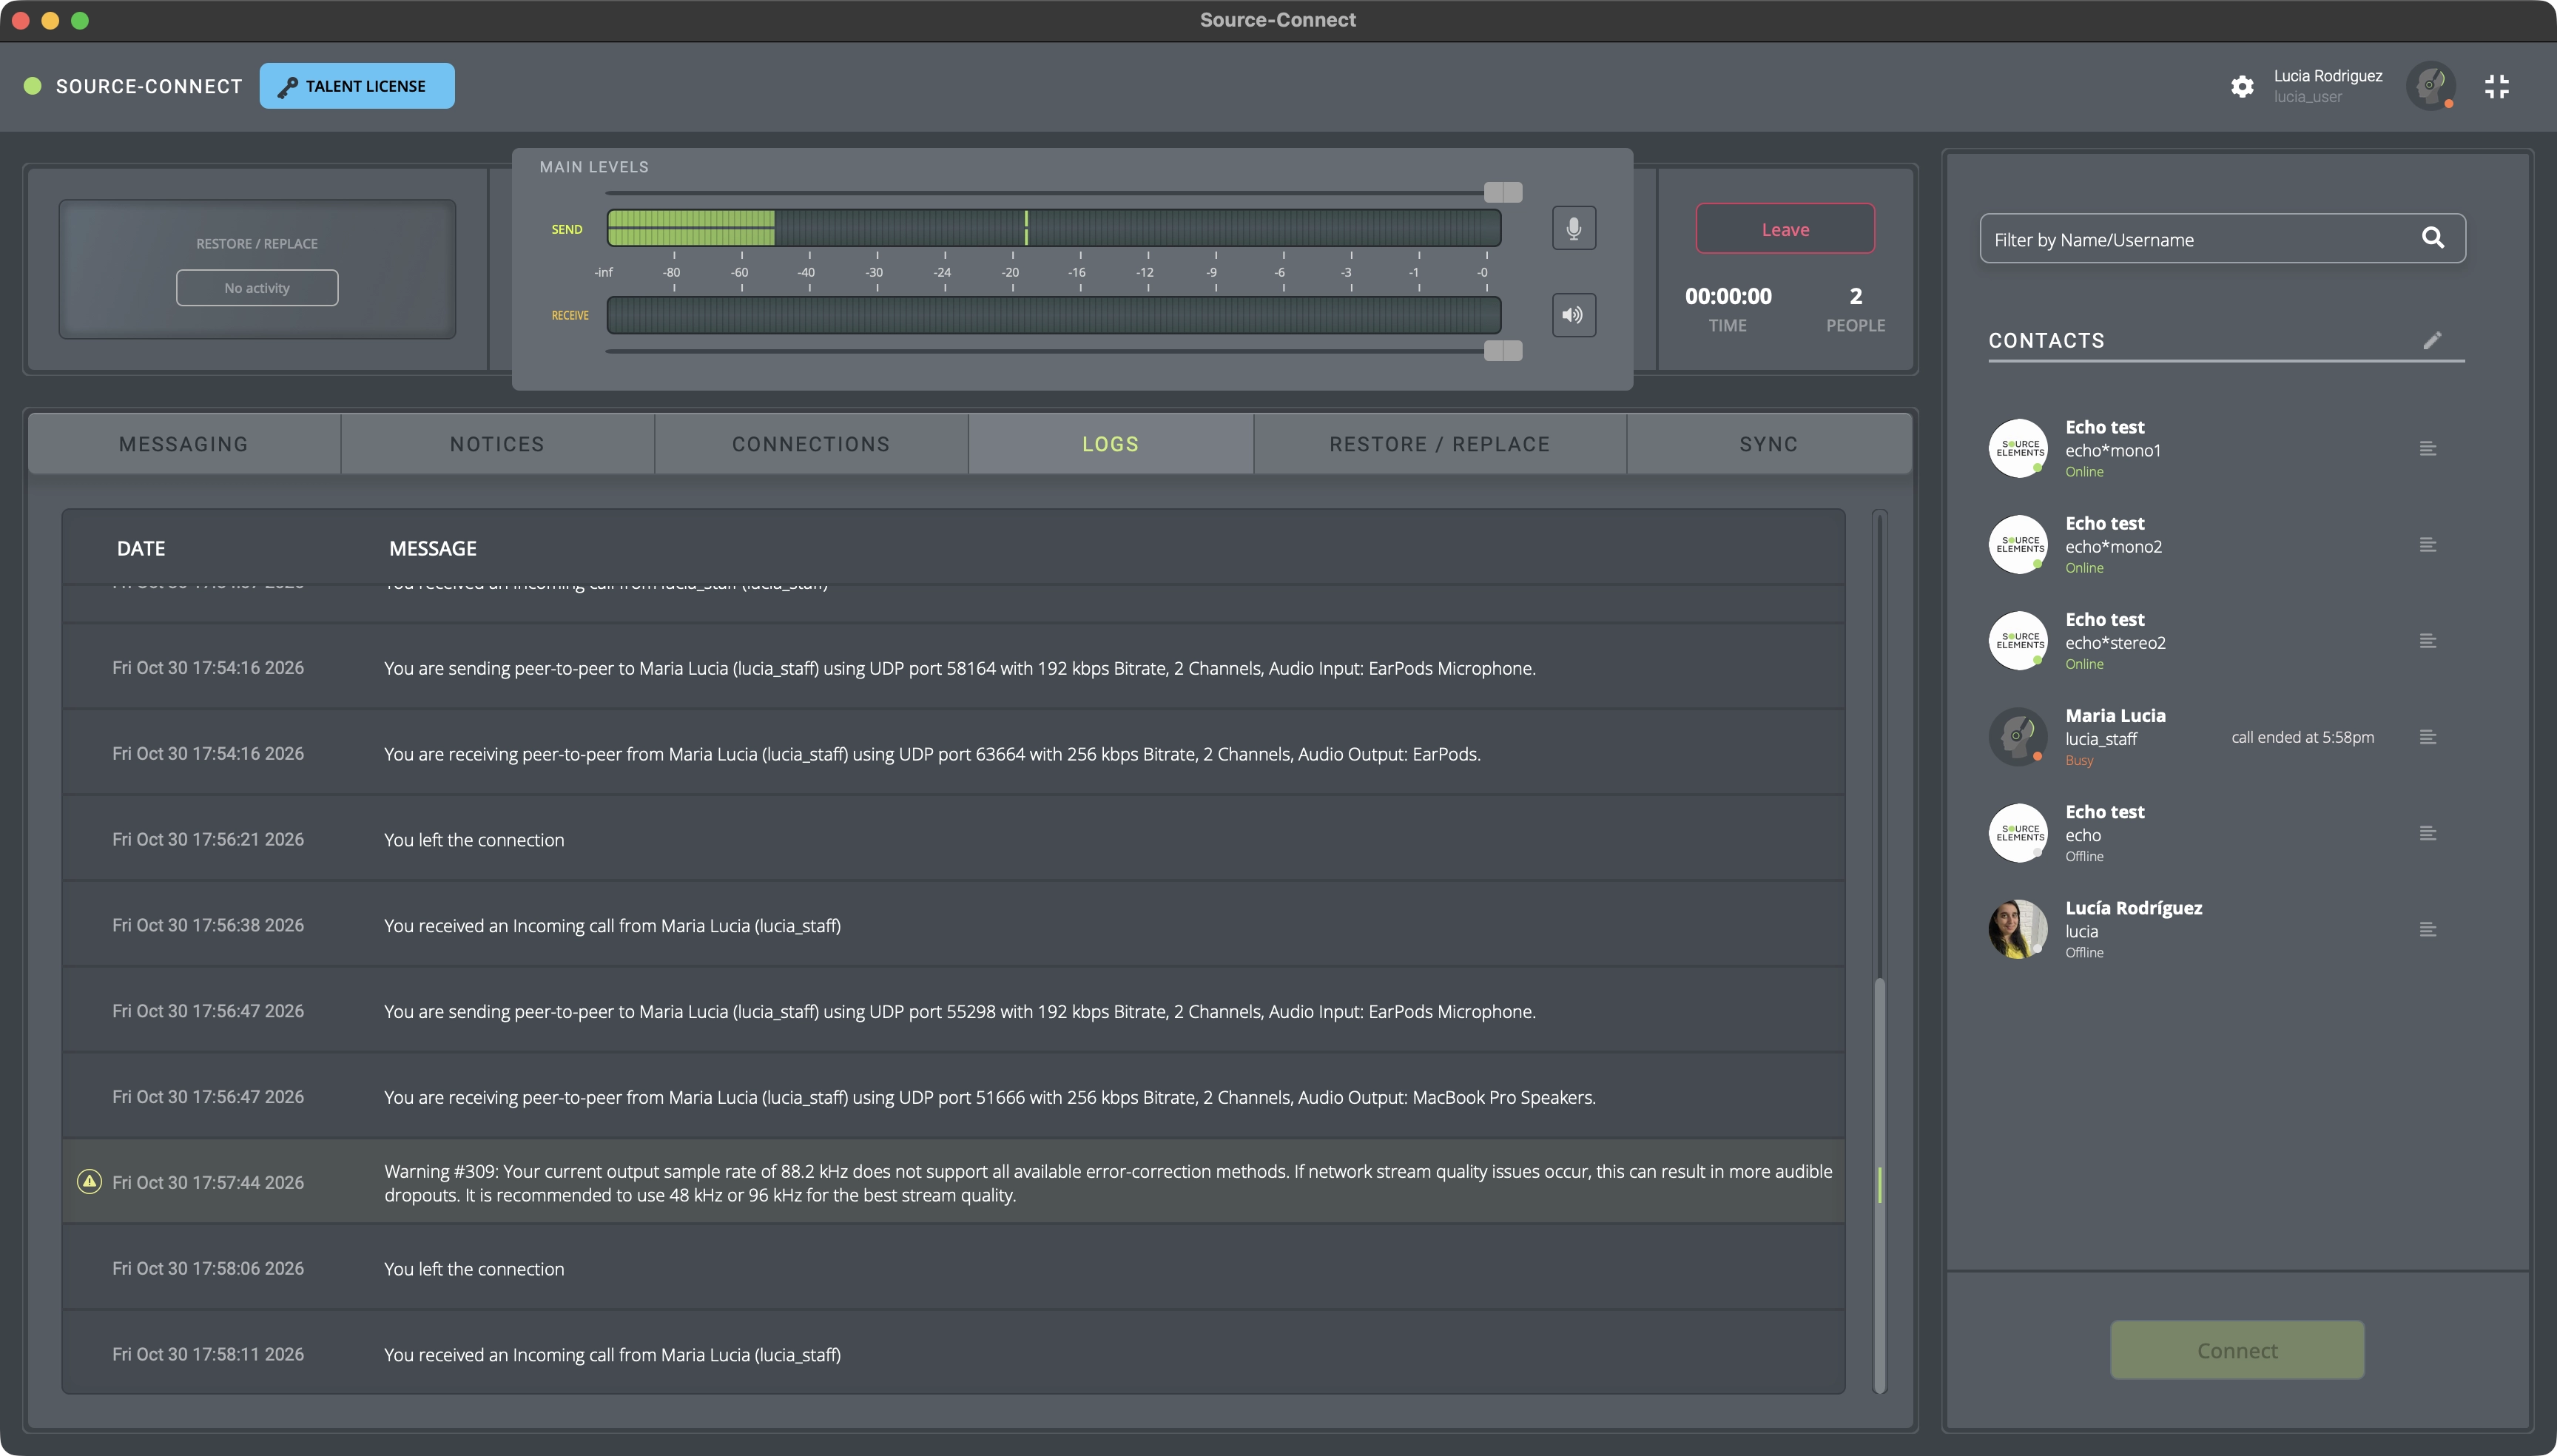This screenshot has width=2557, height=1456.
Task: Open the Restore / Replace tab
Action: 1439,444
